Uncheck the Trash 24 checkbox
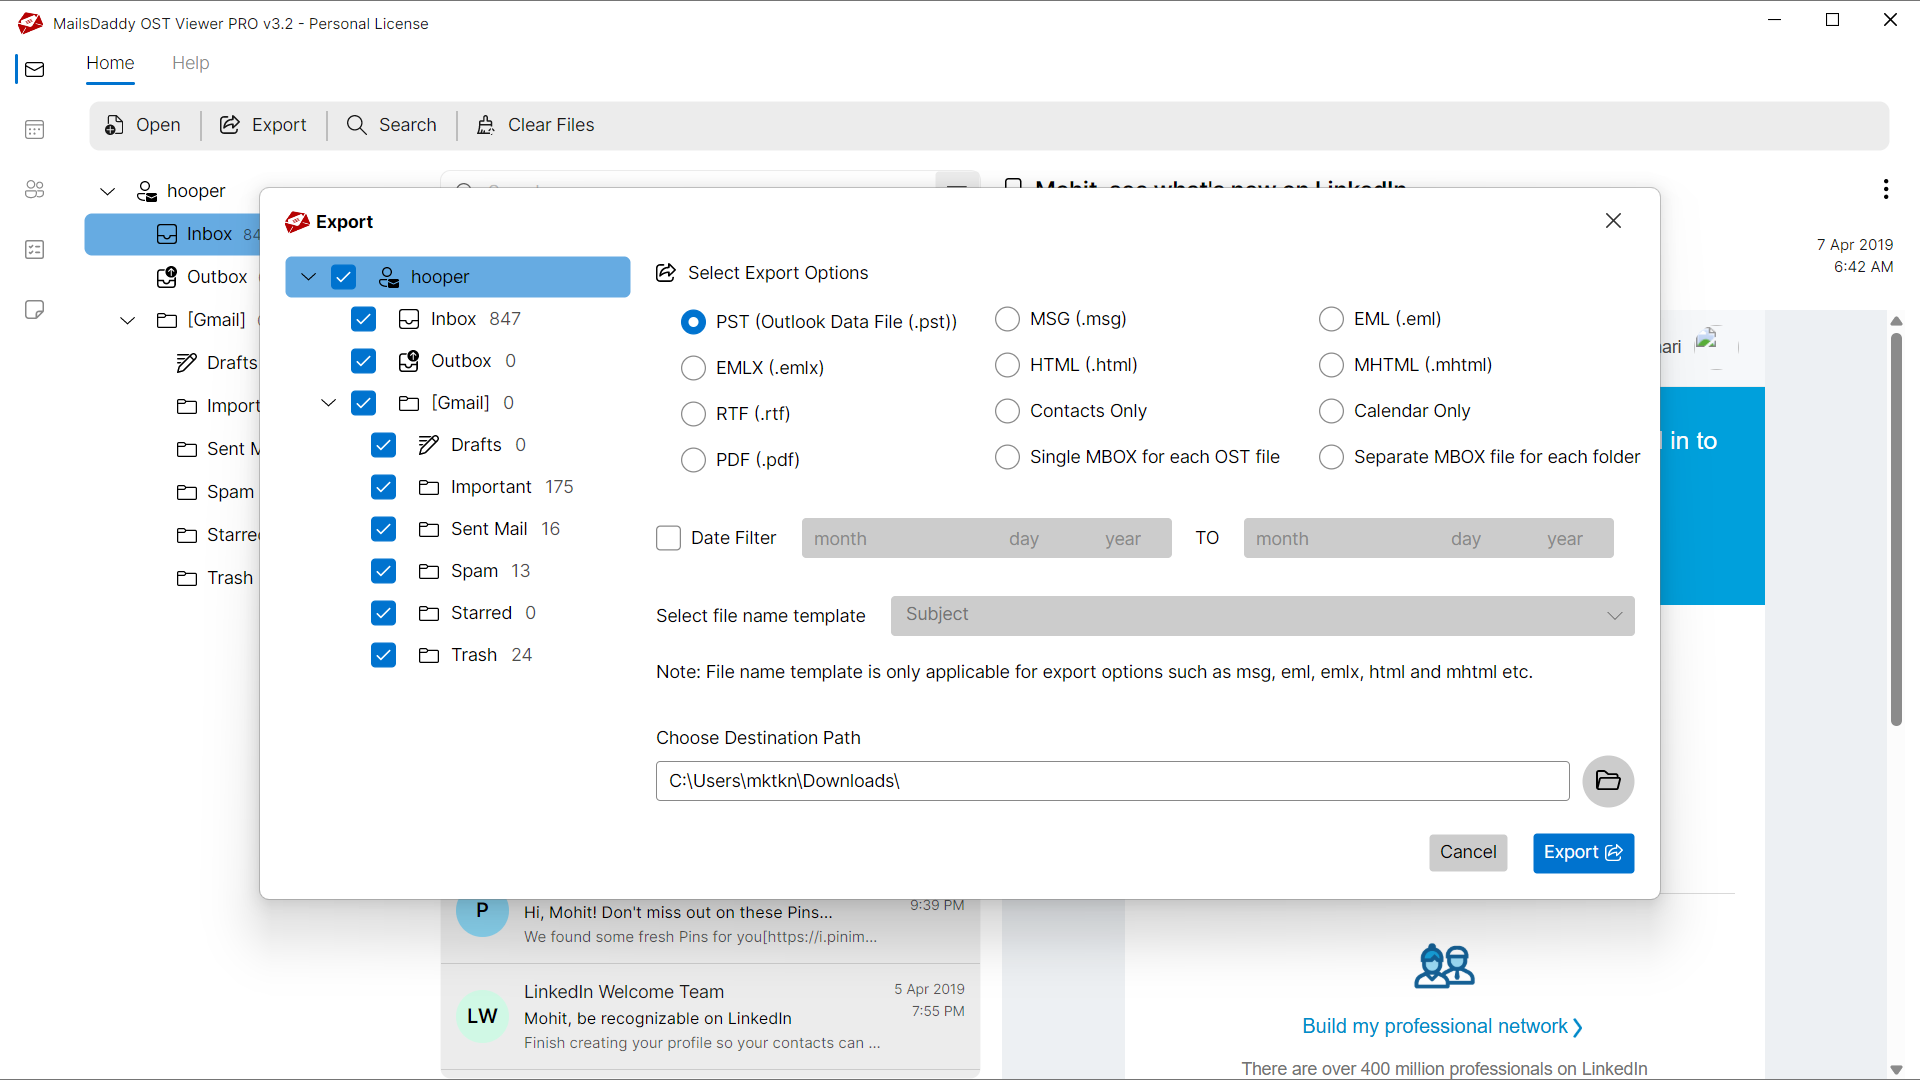Screen dimensions: 1920x1080 click(383, 655)
